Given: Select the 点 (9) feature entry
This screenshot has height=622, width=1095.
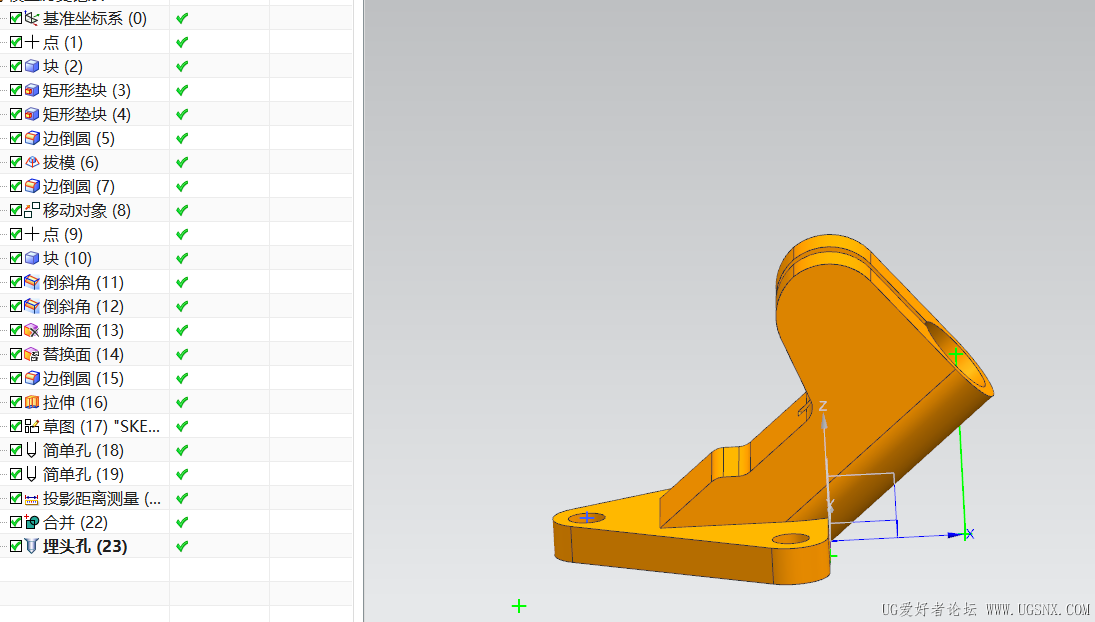Looking at the screenshot, I should 63,234.
